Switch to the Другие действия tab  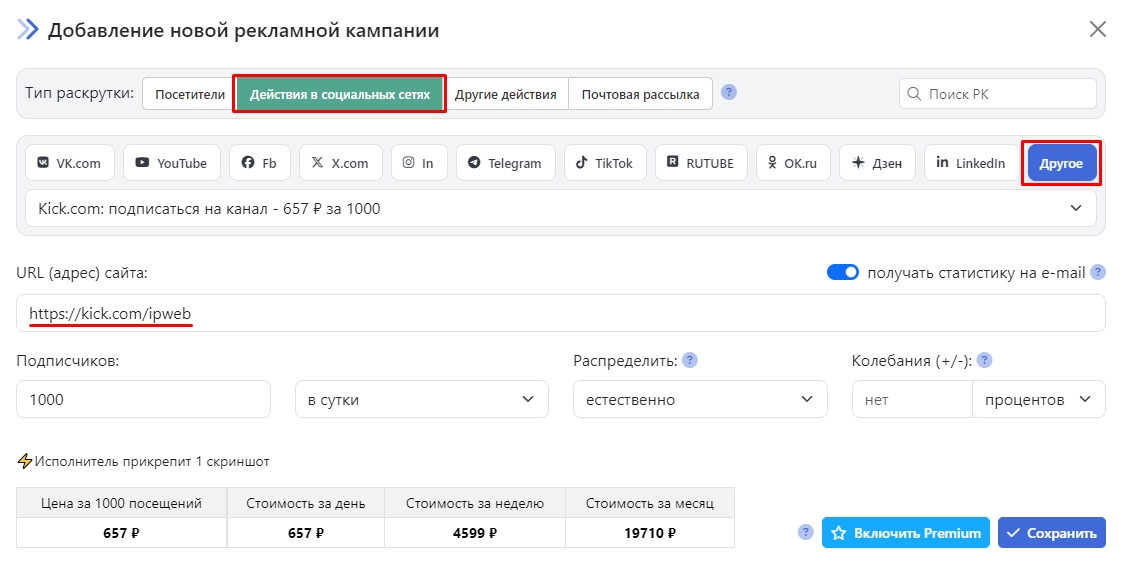pos(505,95)
